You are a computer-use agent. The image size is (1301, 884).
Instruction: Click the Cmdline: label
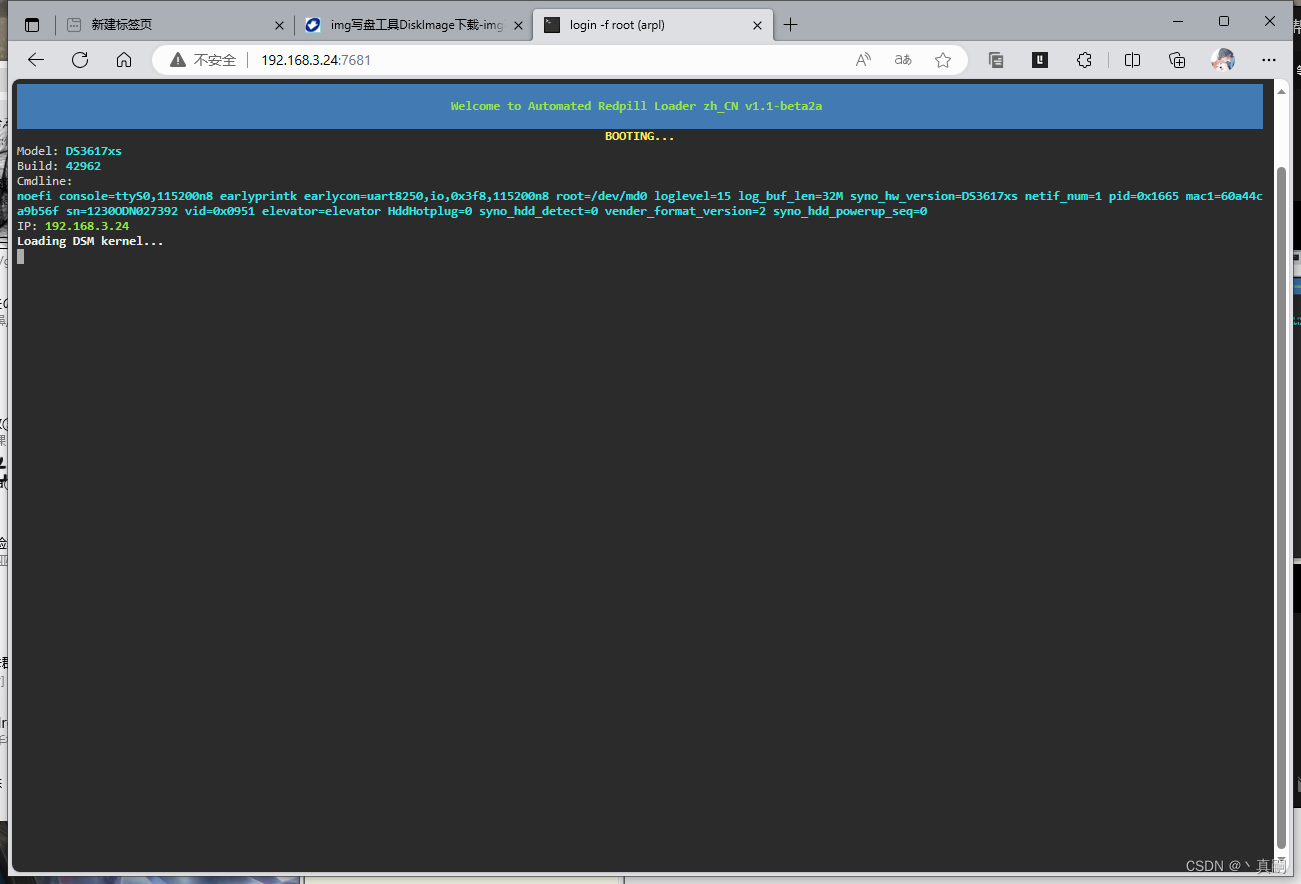[45, 181]
